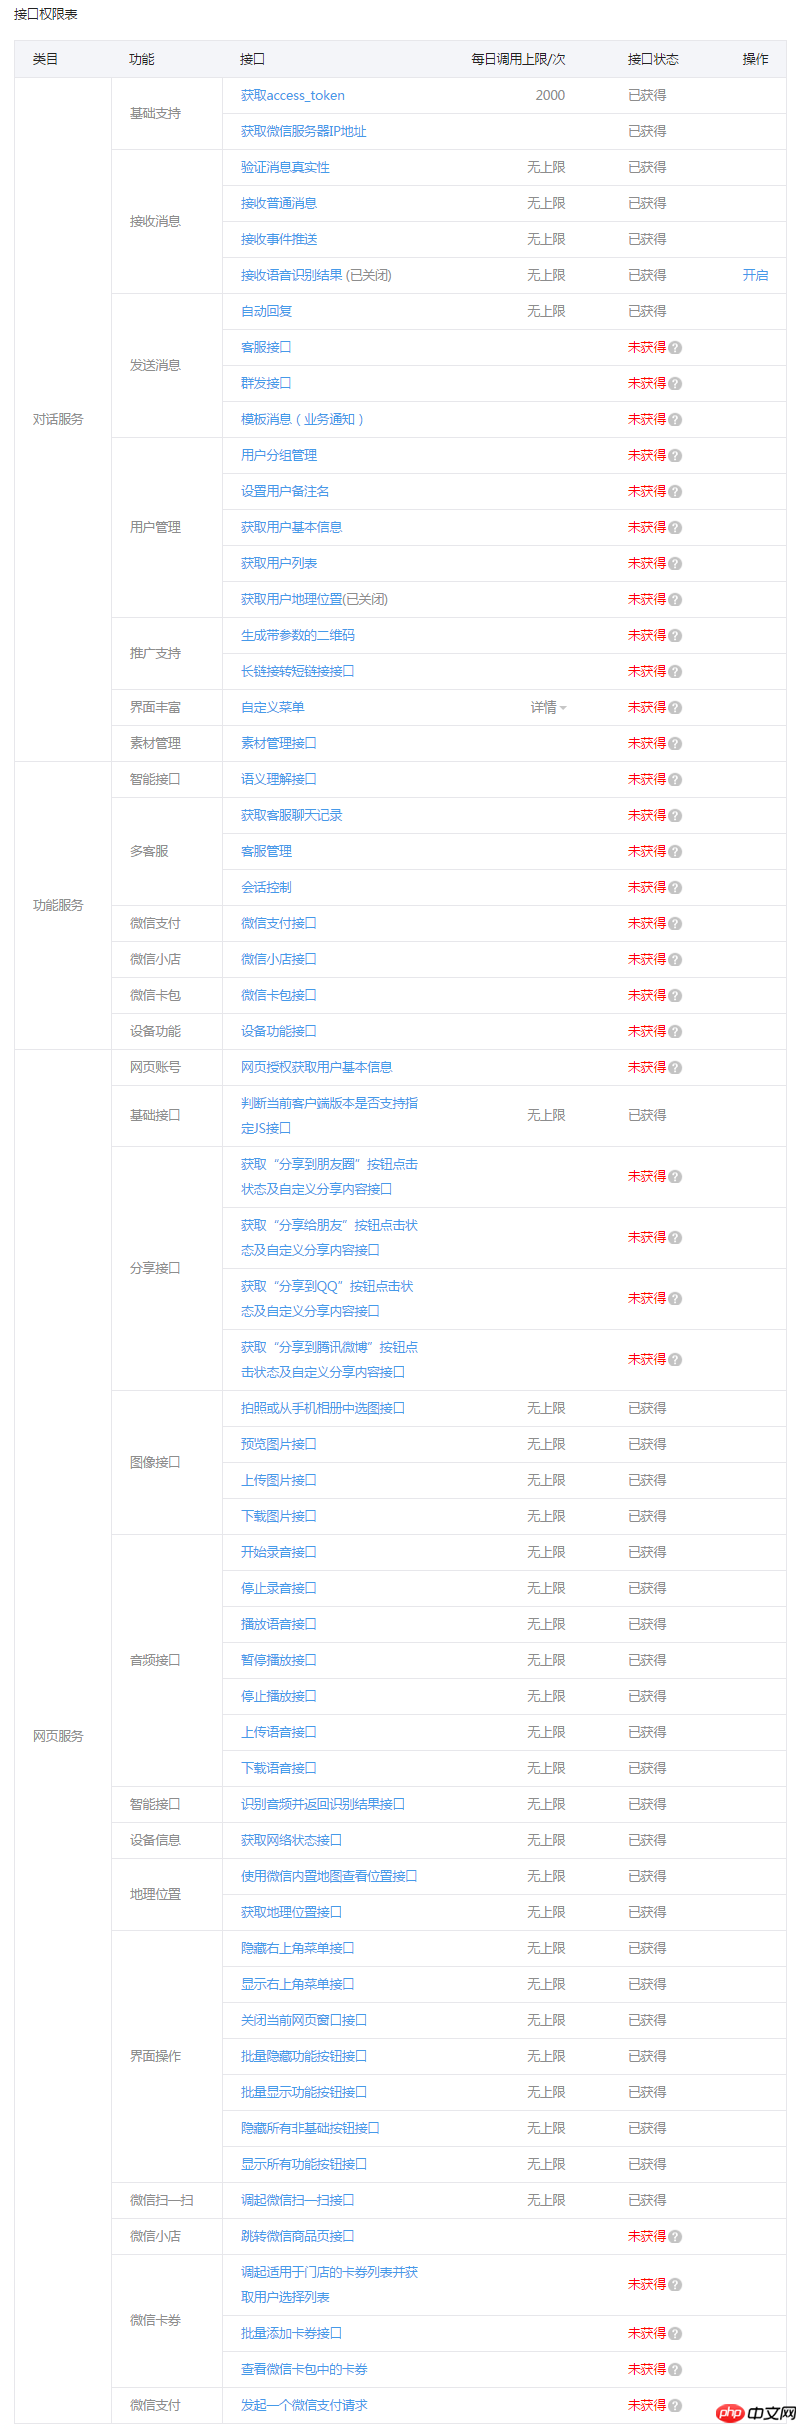
Task: Open 预览图片接口 link
Action: (x=279, y=1444)
